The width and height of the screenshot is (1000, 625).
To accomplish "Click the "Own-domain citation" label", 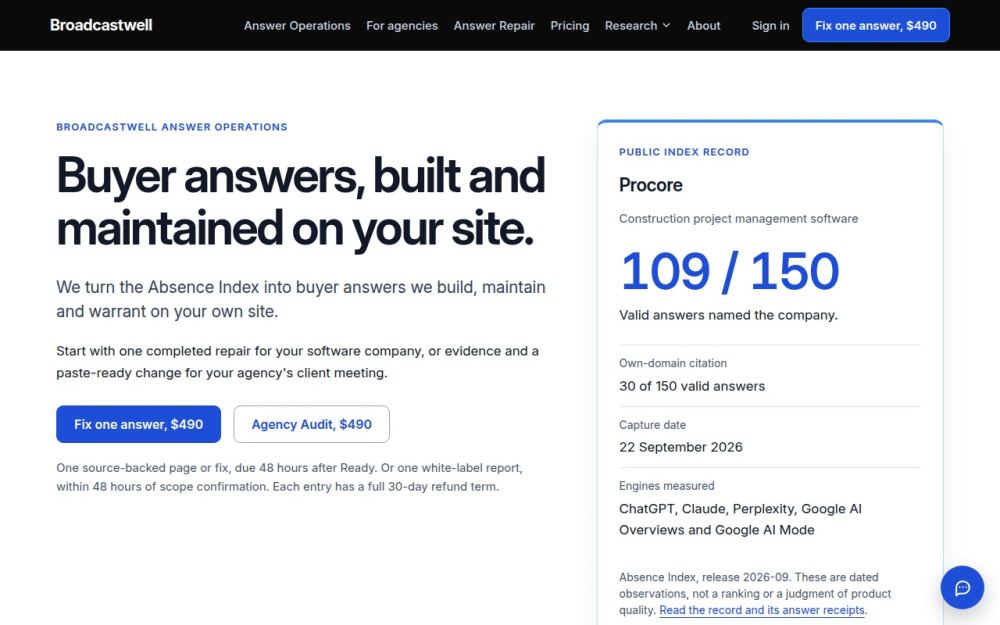I will pos(673,363).
